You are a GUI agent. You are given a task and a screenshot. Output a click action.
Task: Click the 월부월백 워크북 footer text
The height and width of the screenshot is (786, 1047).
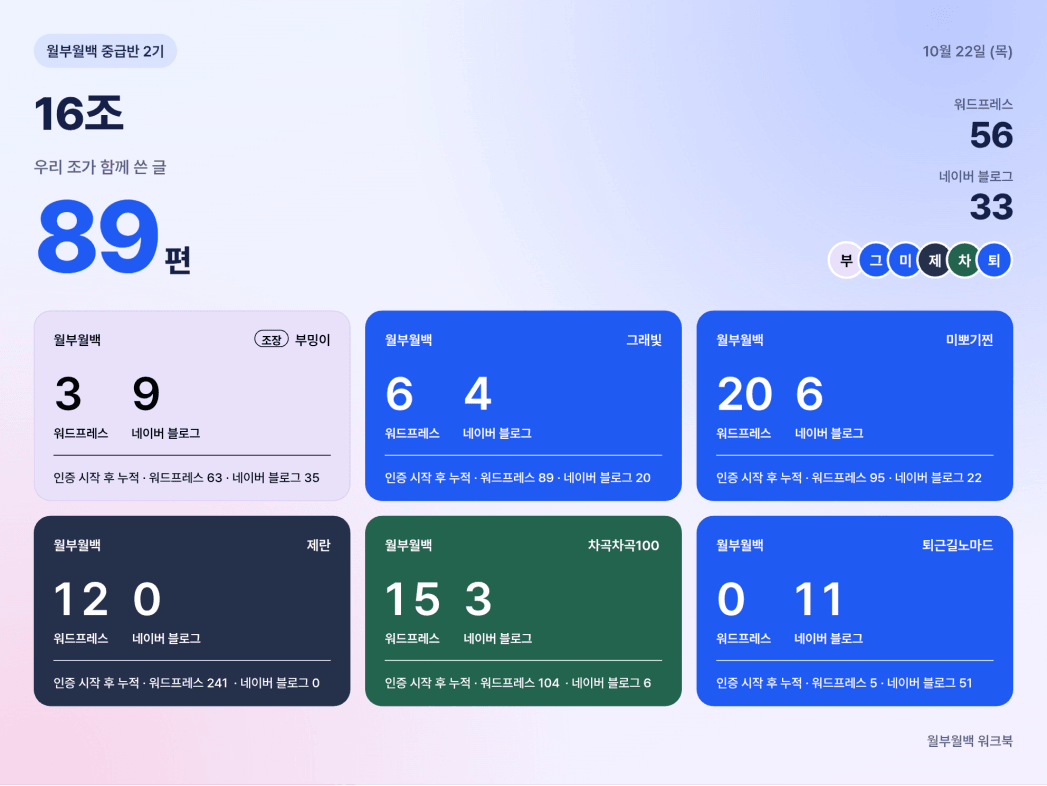click(x=970, y=740)
